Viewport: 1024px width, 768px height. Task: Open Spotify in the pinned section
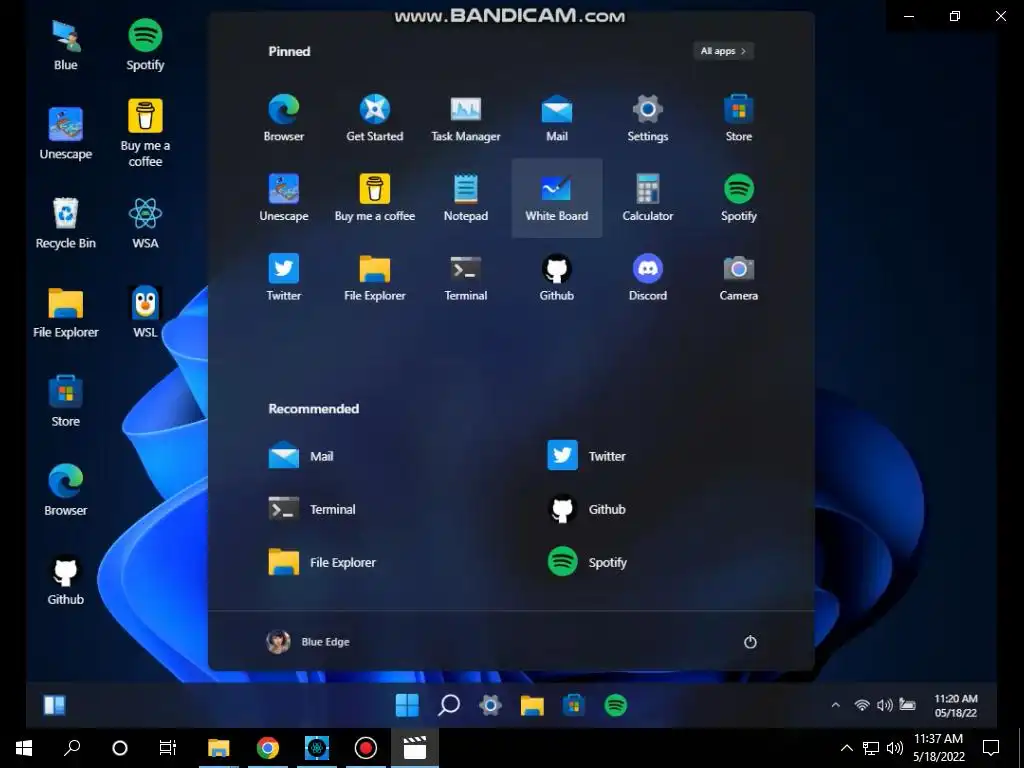tap(739, 198)
